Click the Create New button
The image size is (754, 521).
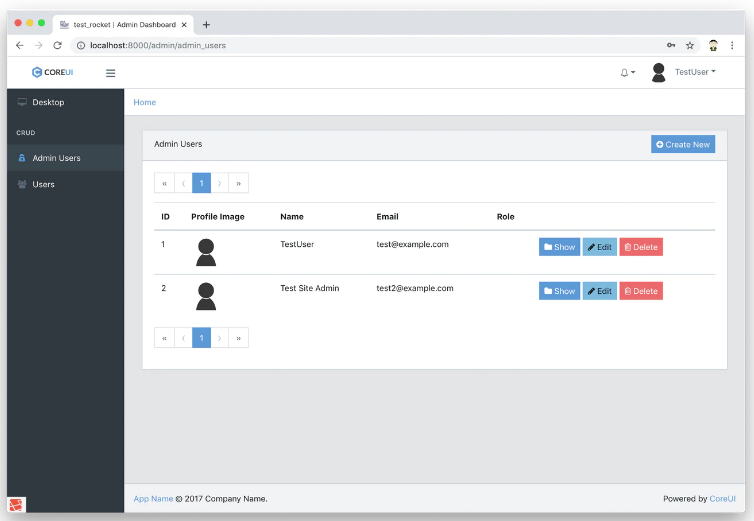(683, 144)
